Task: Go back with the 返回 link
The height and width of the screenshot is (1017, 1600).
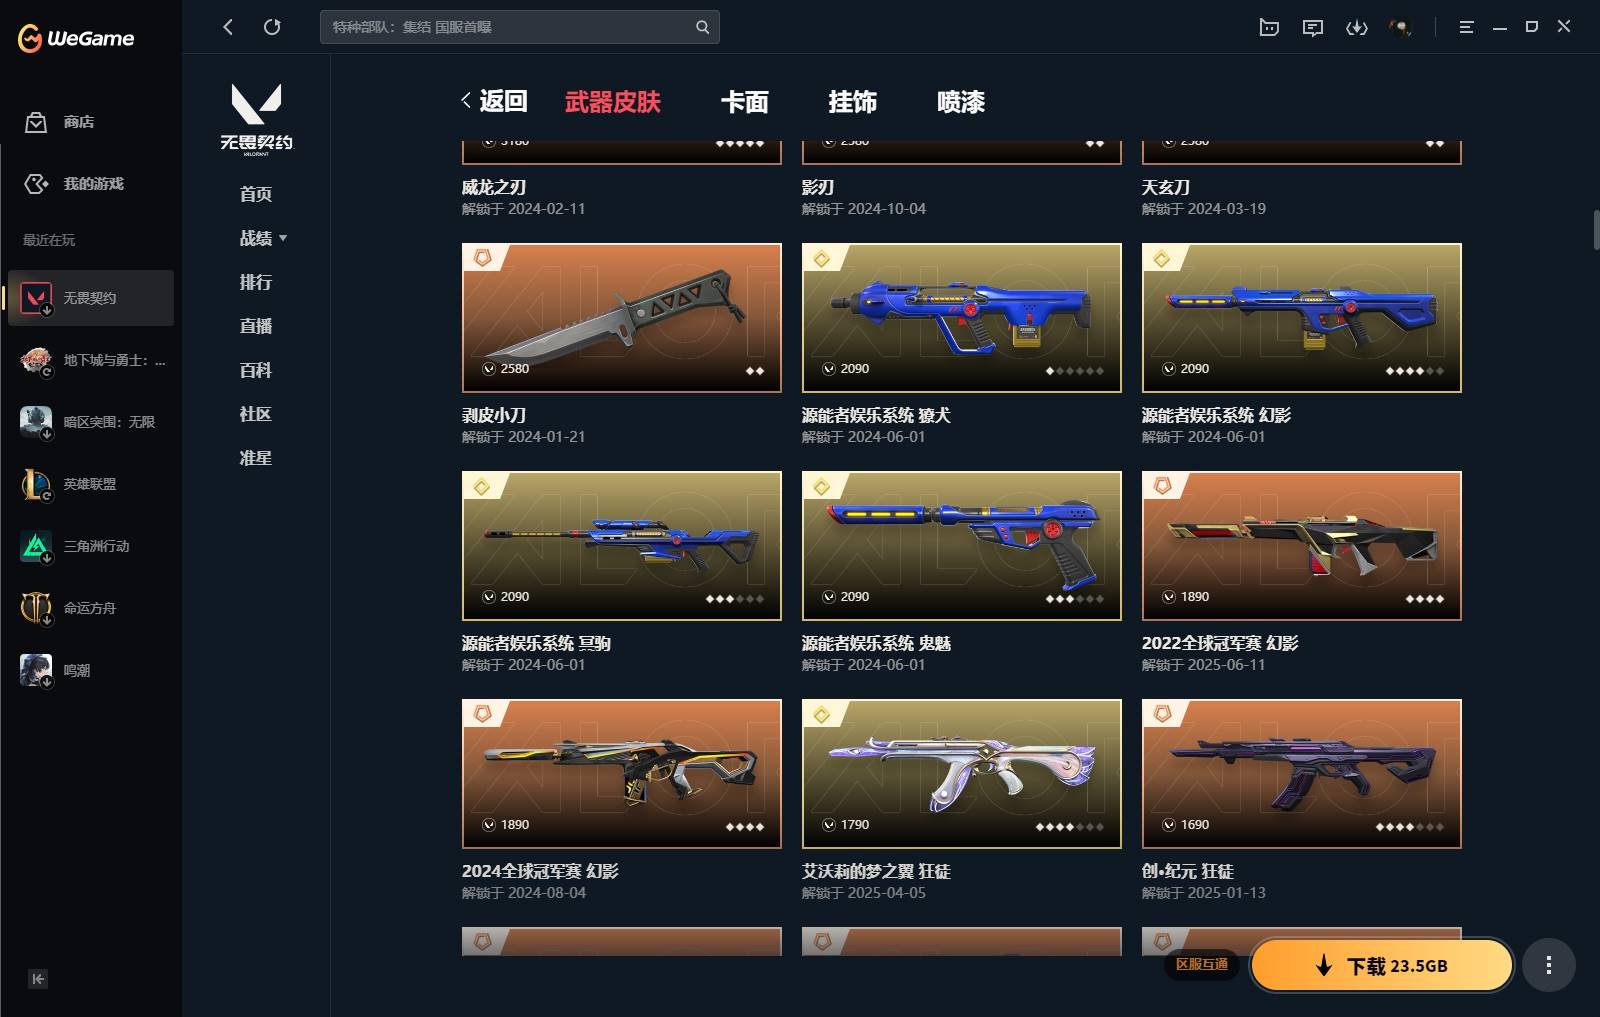Action: click(x=494, y=101)
